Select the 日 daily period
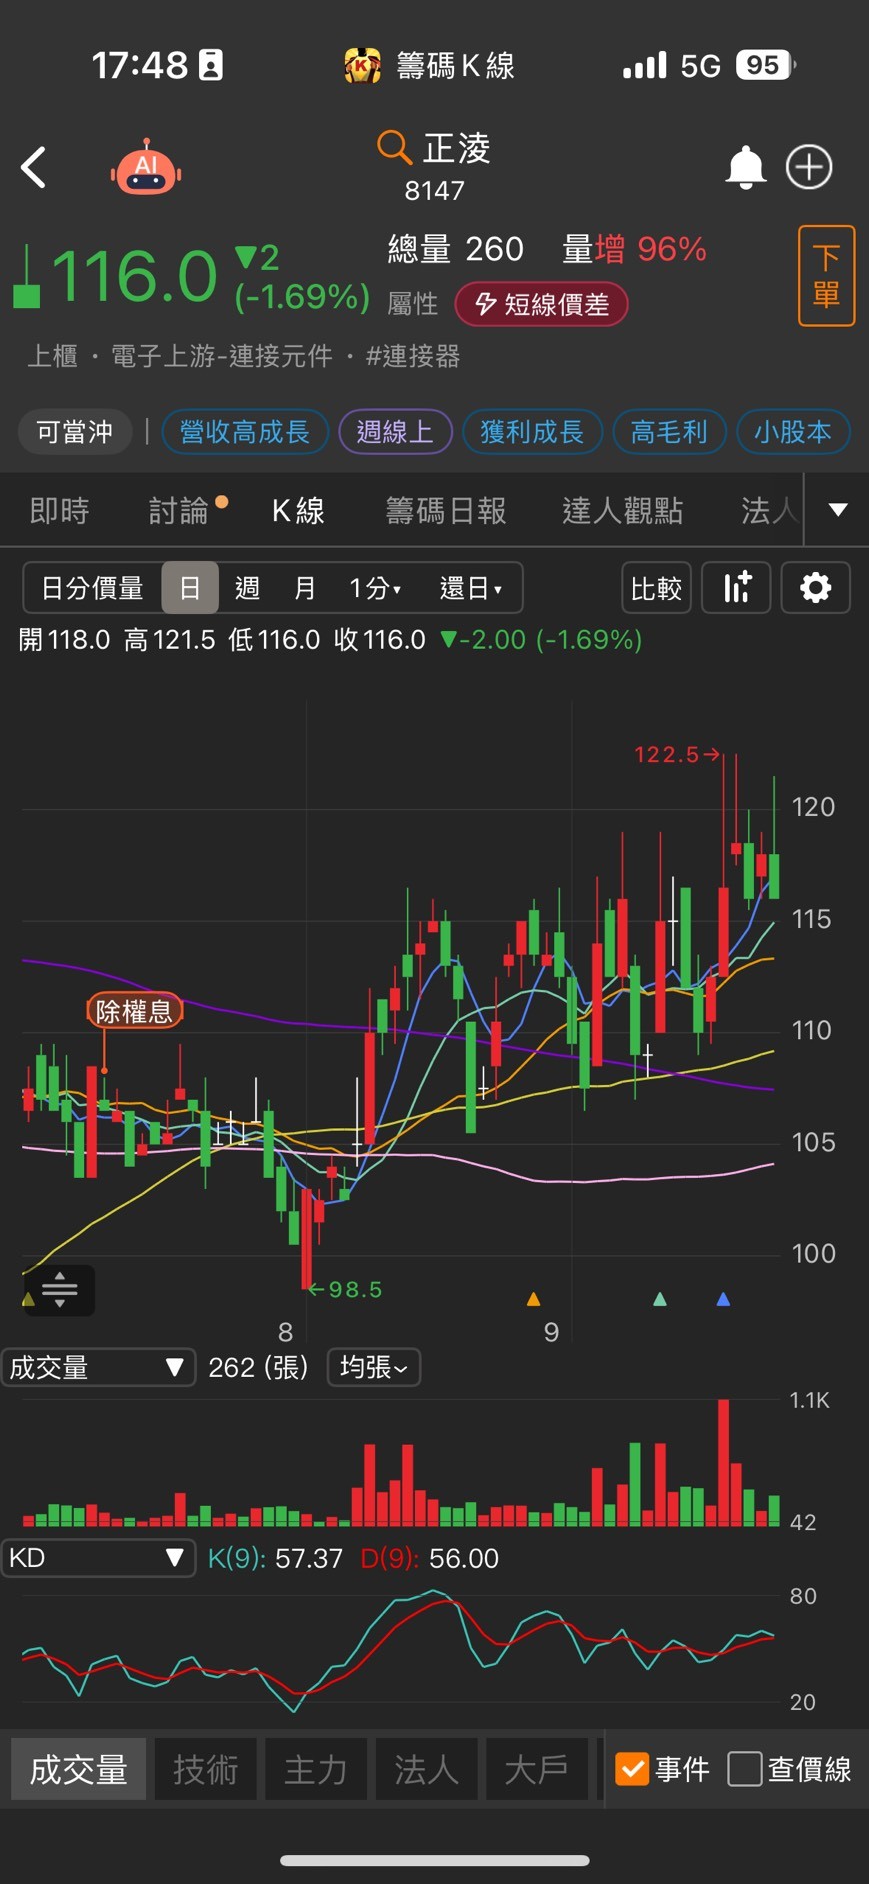The width and height of the screenshot is (869, 1884). tap(190, 588)
